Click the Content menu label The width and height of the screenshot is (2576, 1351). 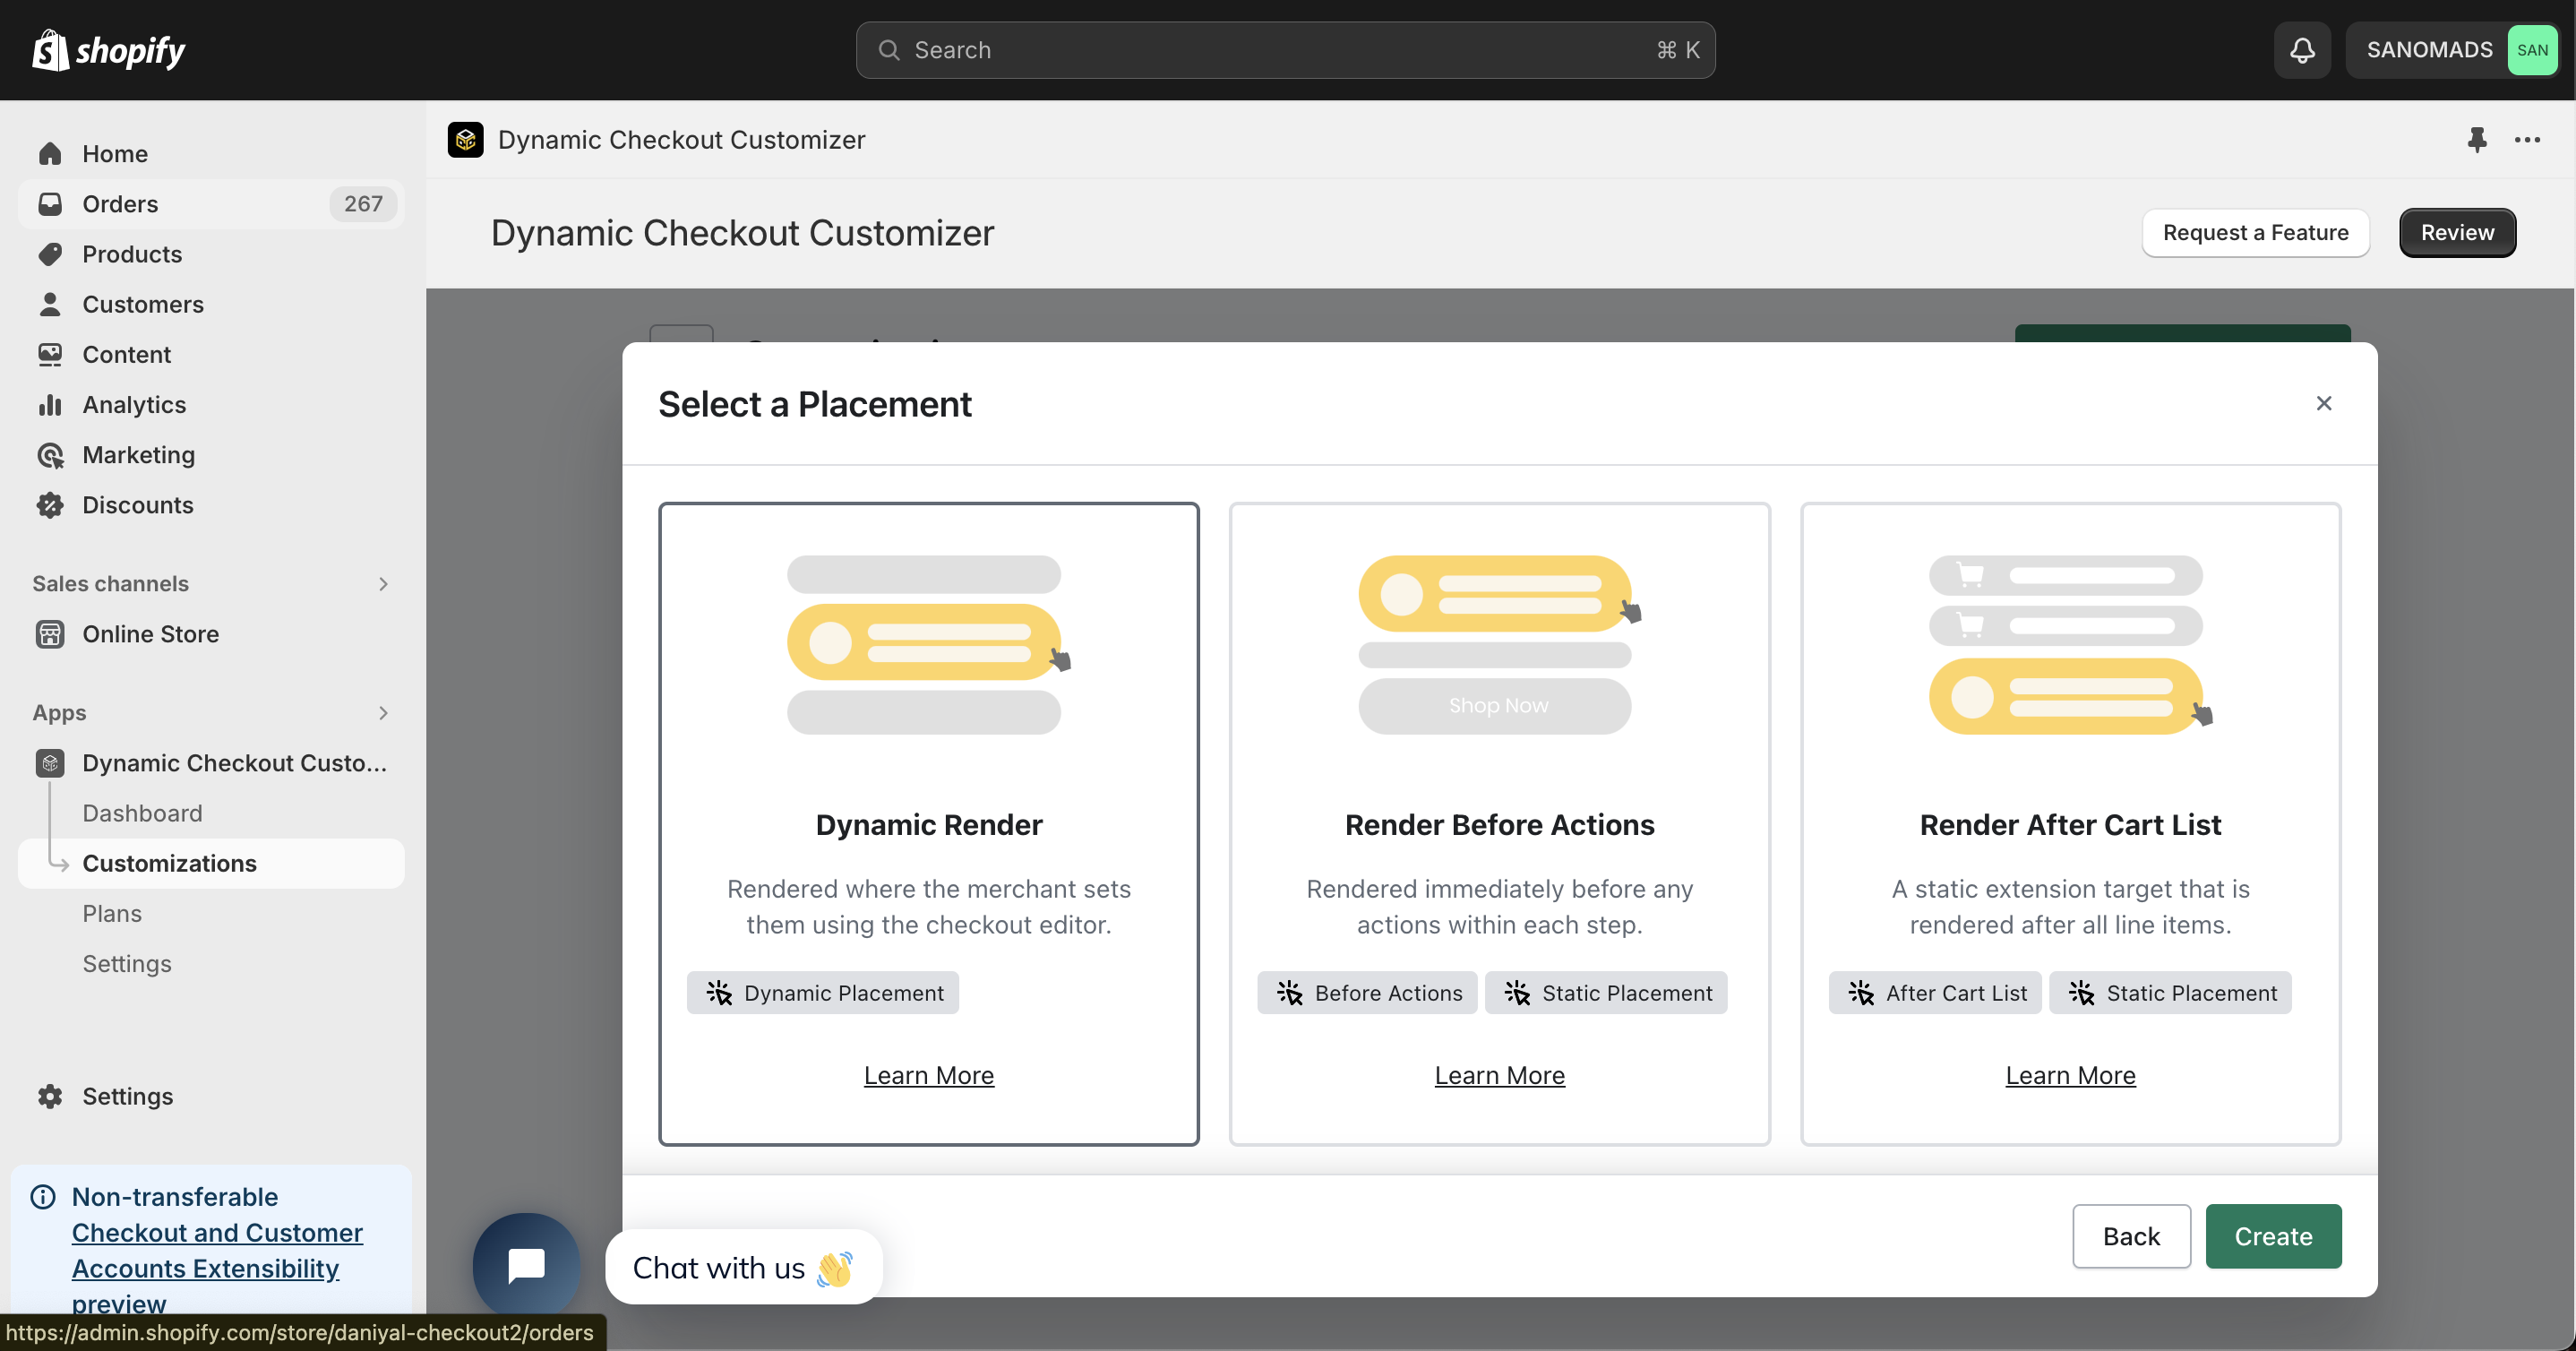tap(126, 354)
